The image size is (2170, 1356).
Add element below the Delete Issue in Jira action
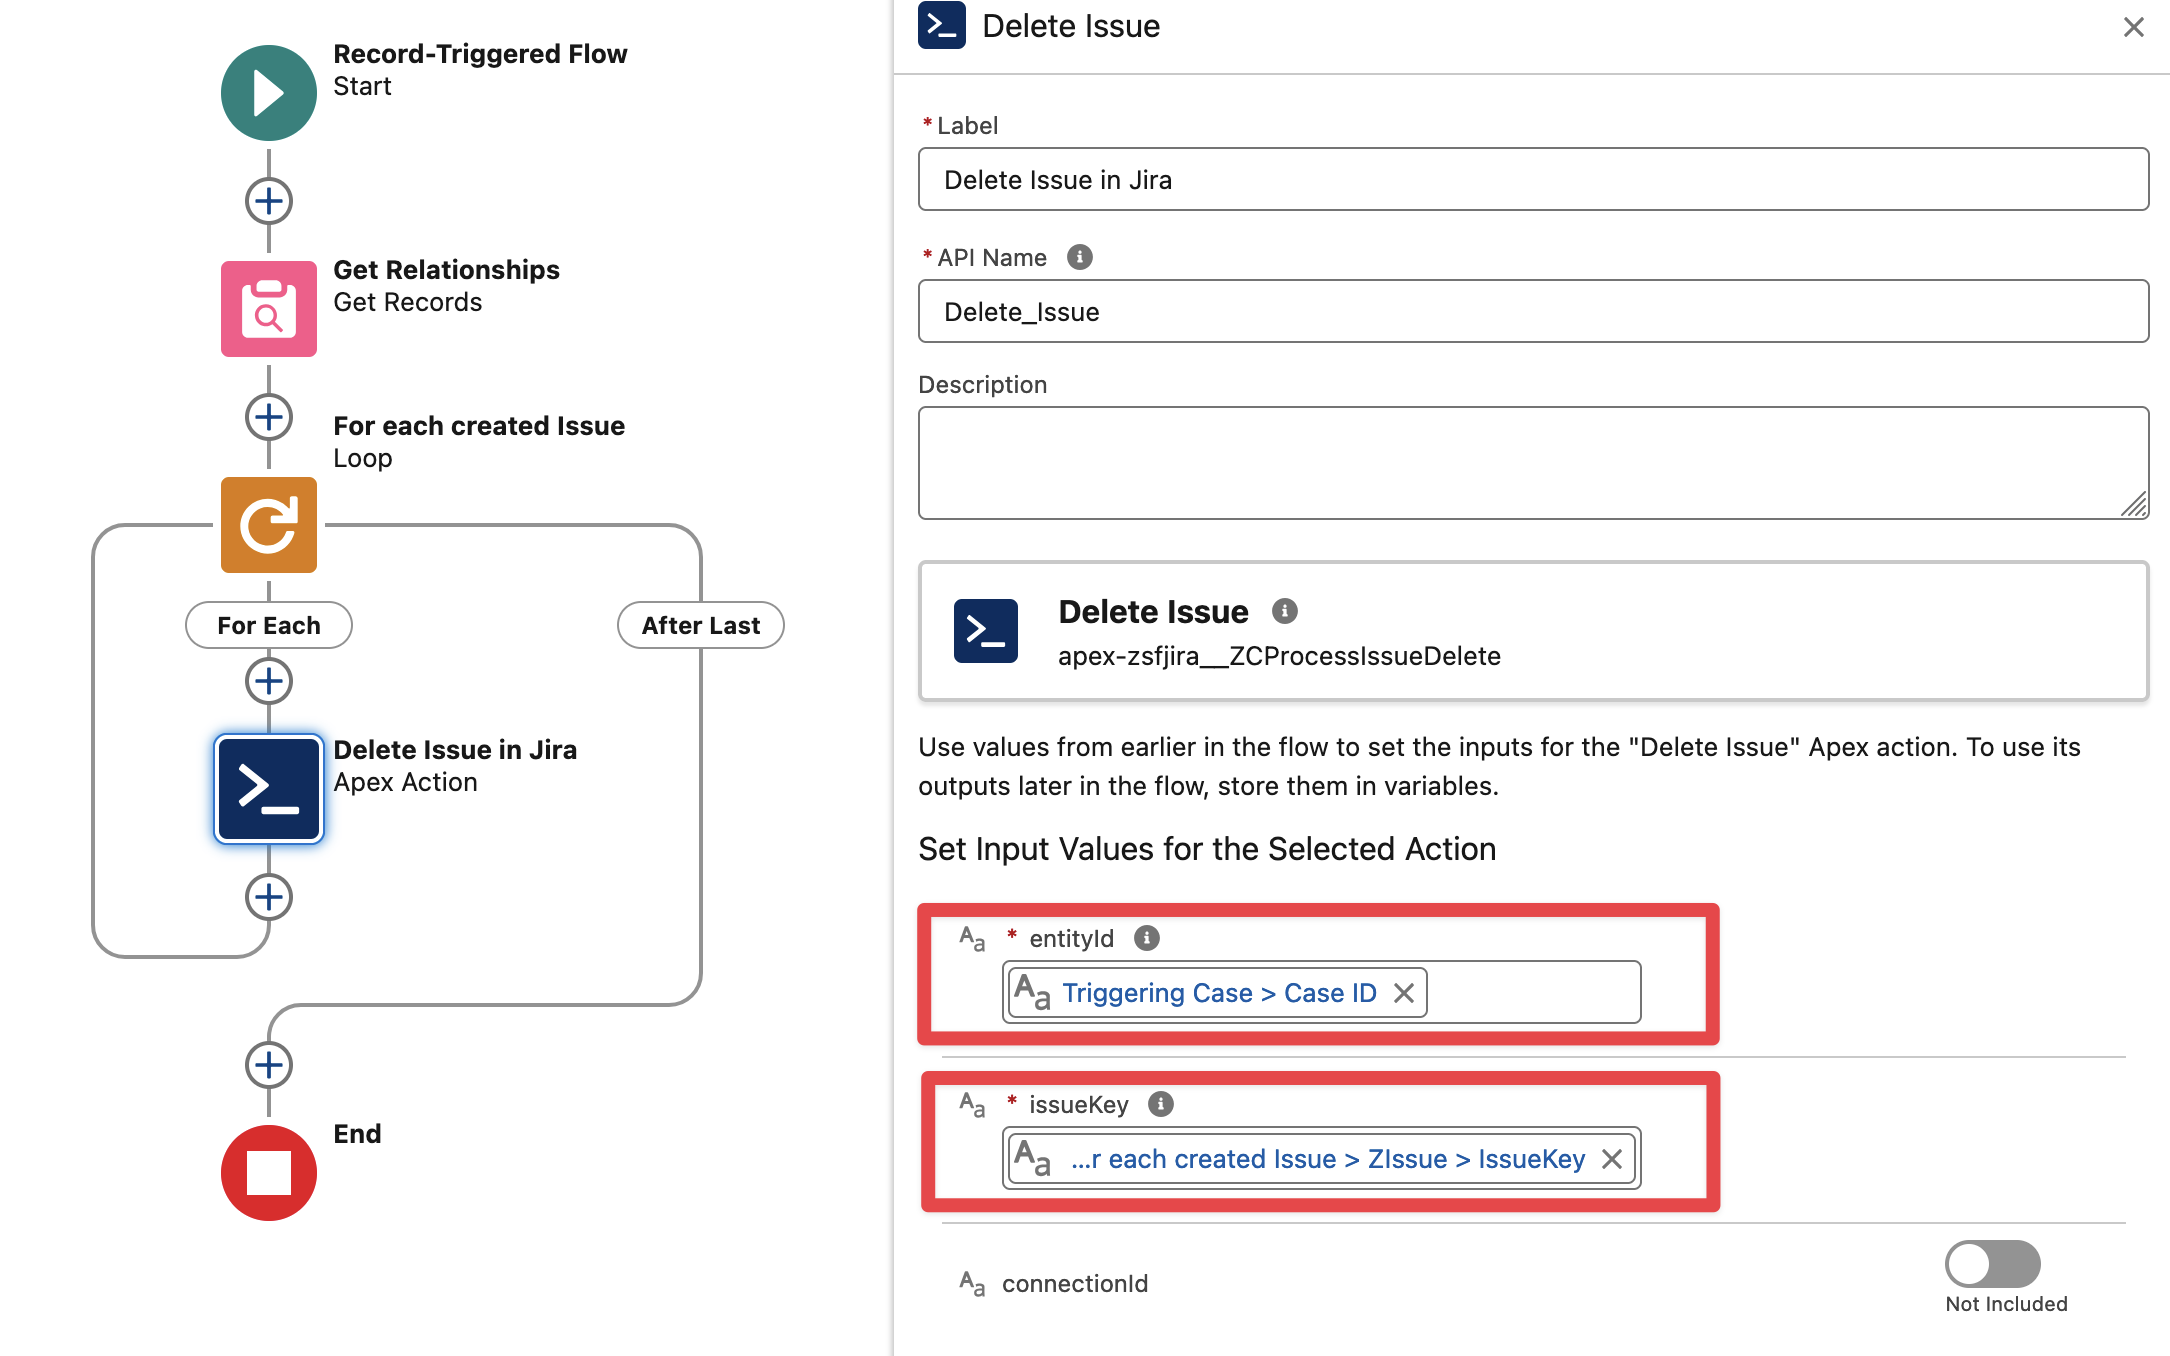[268, 897]
